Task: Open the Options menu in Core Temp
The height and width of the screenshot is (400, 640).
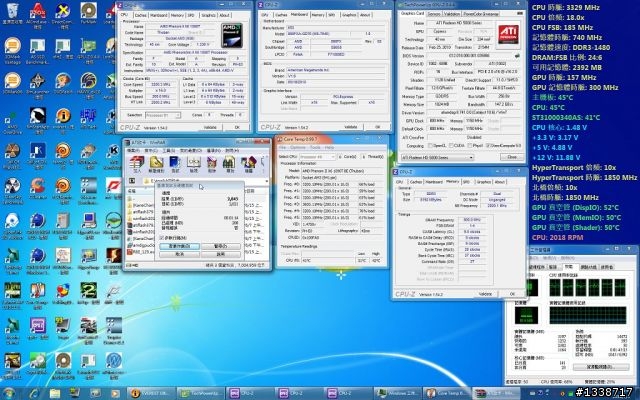Action: pyautogui.click(x=298, y=147)
